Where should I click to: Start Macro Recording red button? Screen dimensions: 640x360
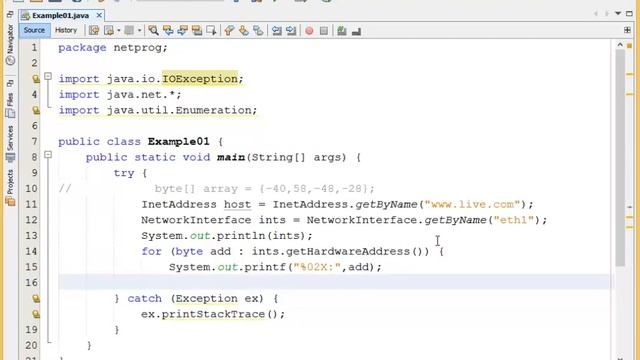click(x=309, y=31)
